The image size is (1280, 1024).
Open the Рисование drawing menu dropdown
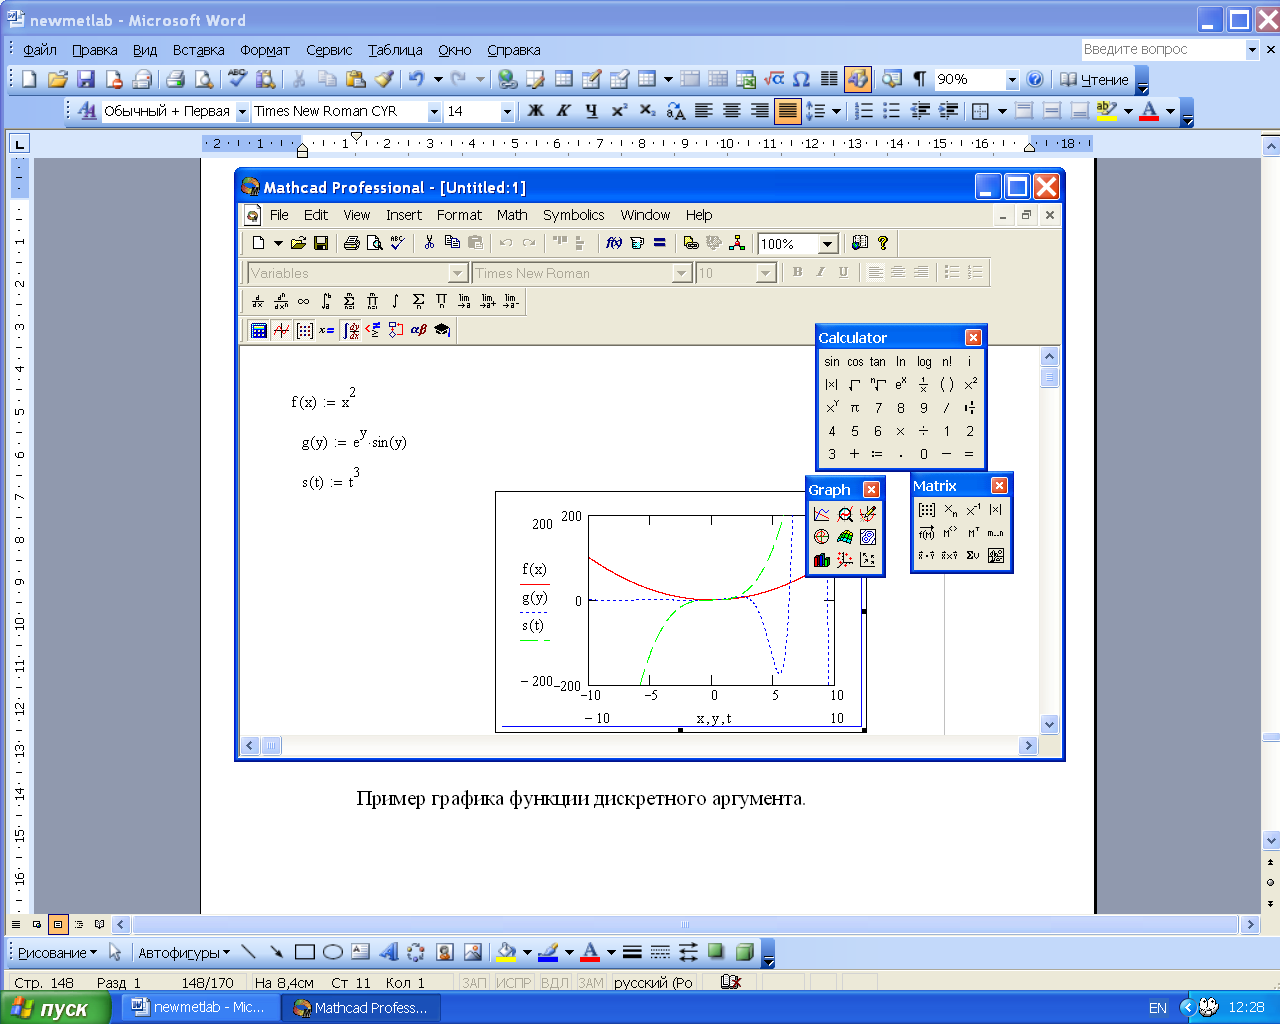coord(57,953)
